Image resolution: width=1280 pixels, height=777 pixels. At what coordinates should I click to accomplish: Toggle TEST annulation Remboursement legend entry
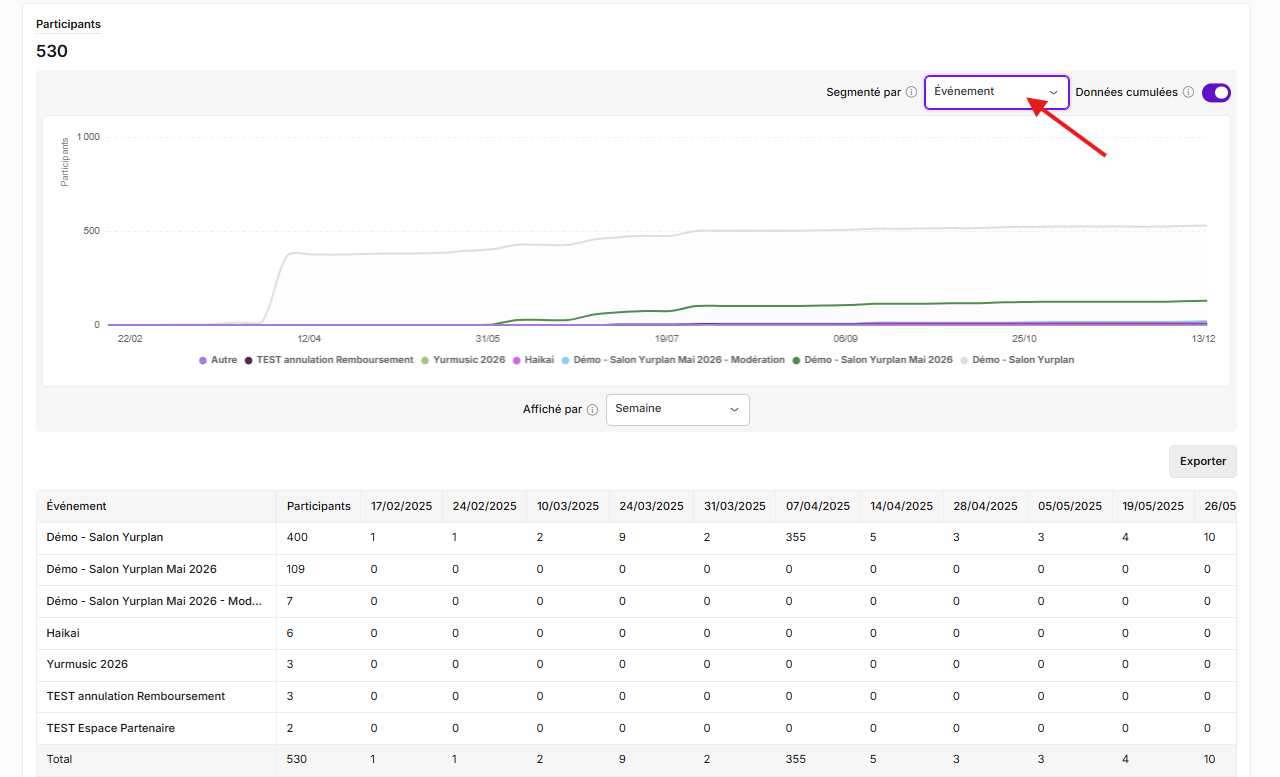(329, 360)
